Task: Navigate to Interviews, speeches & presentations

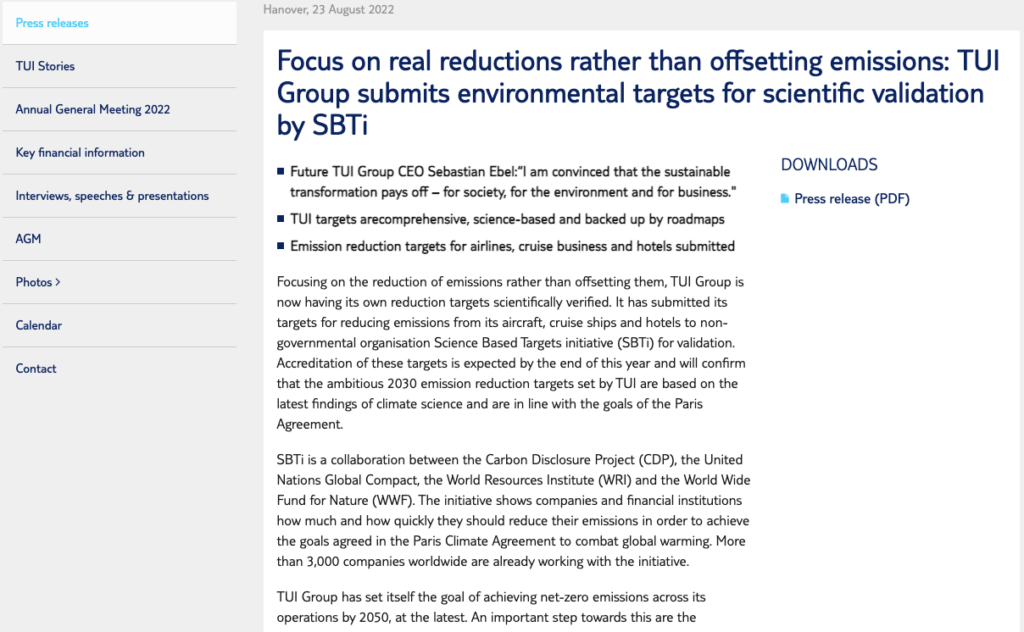Action: (112, 196)
